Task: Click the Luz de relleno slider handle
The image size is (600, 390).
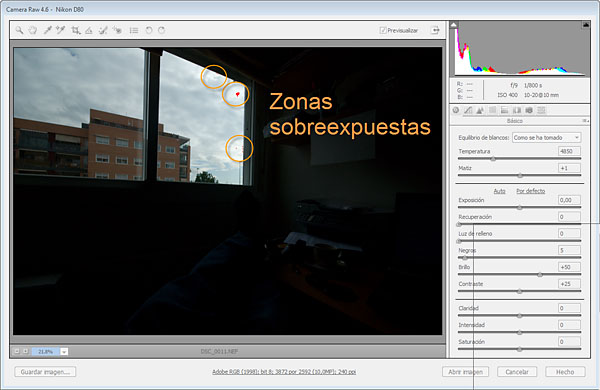Action: (x=459, y=242)
